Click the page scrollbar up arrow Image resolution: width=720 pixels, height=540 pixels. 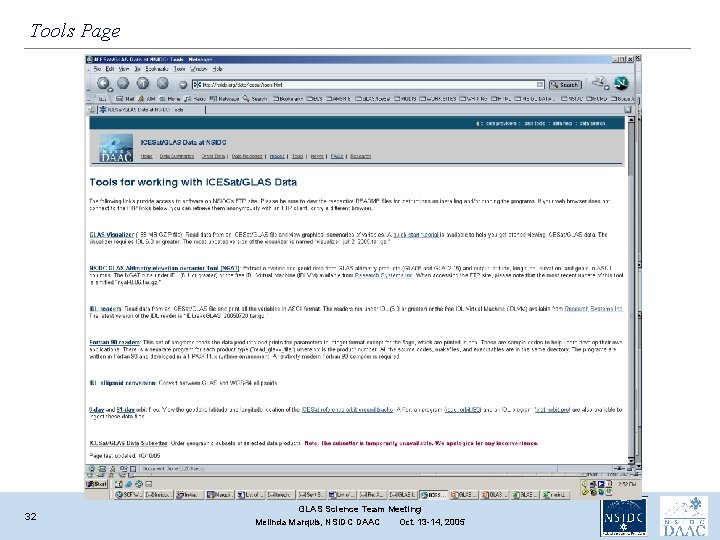631,119
